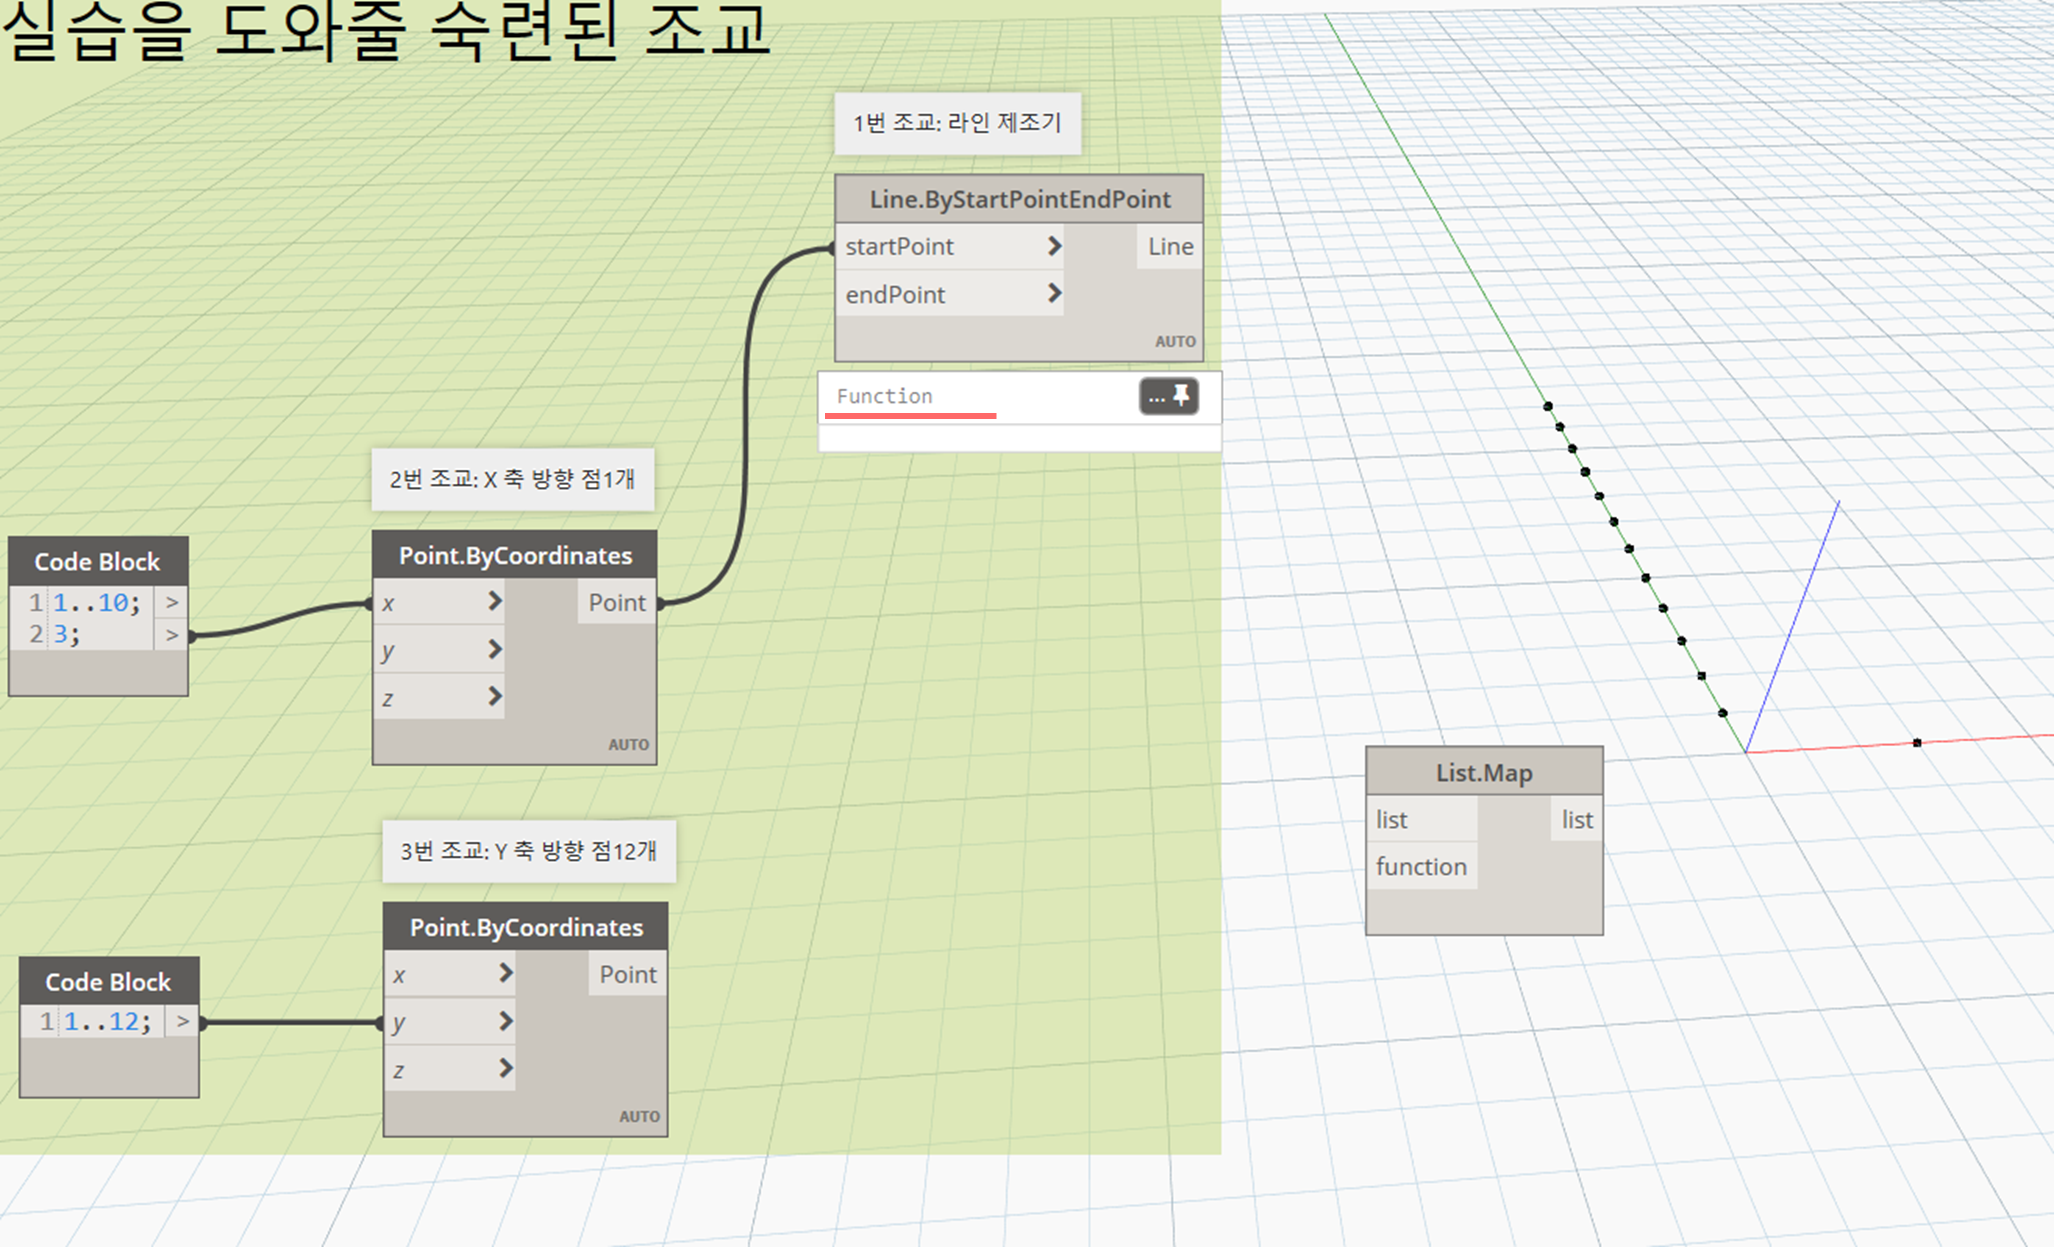Click output port of code line 1..10
This screenshot has height=1247, width=2054.
[171, 602]
